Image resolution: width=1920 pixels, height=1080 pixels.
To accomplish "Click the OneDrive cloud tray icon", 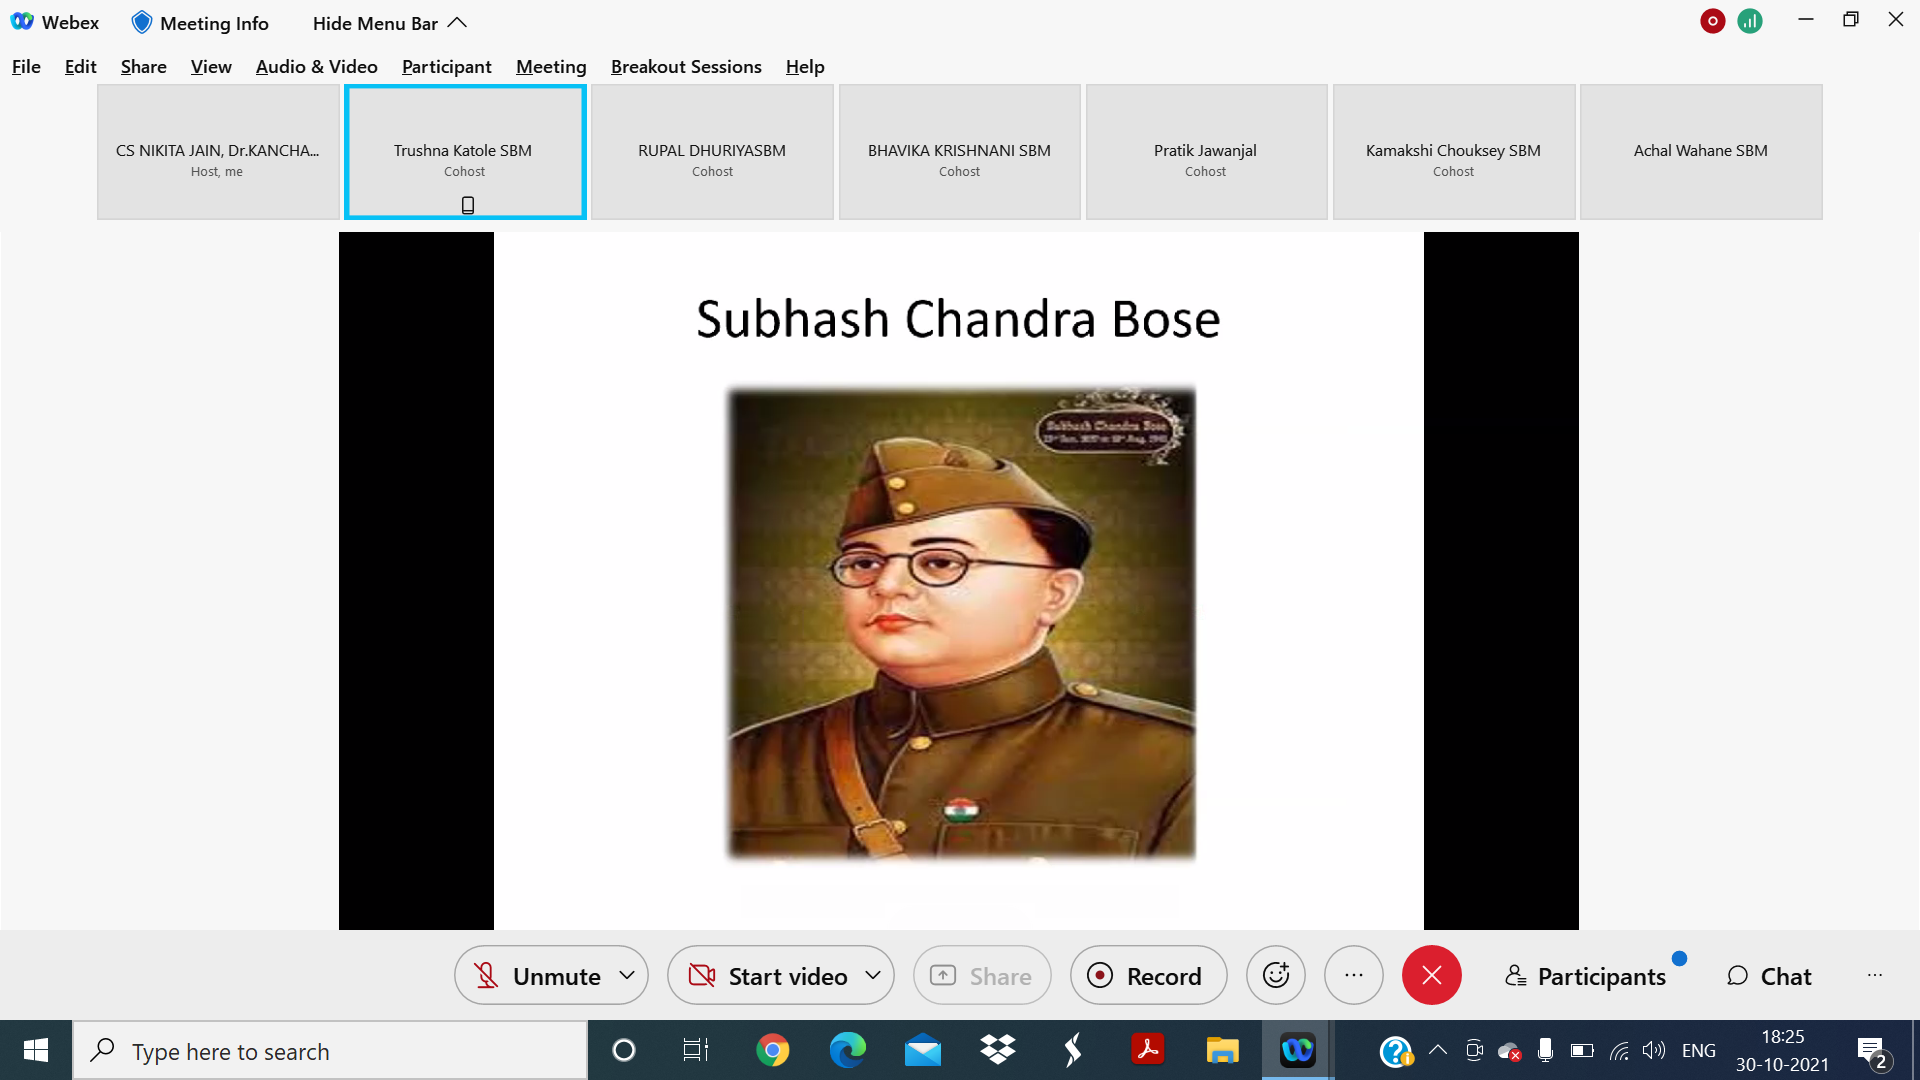I will coord(1509,1051).
